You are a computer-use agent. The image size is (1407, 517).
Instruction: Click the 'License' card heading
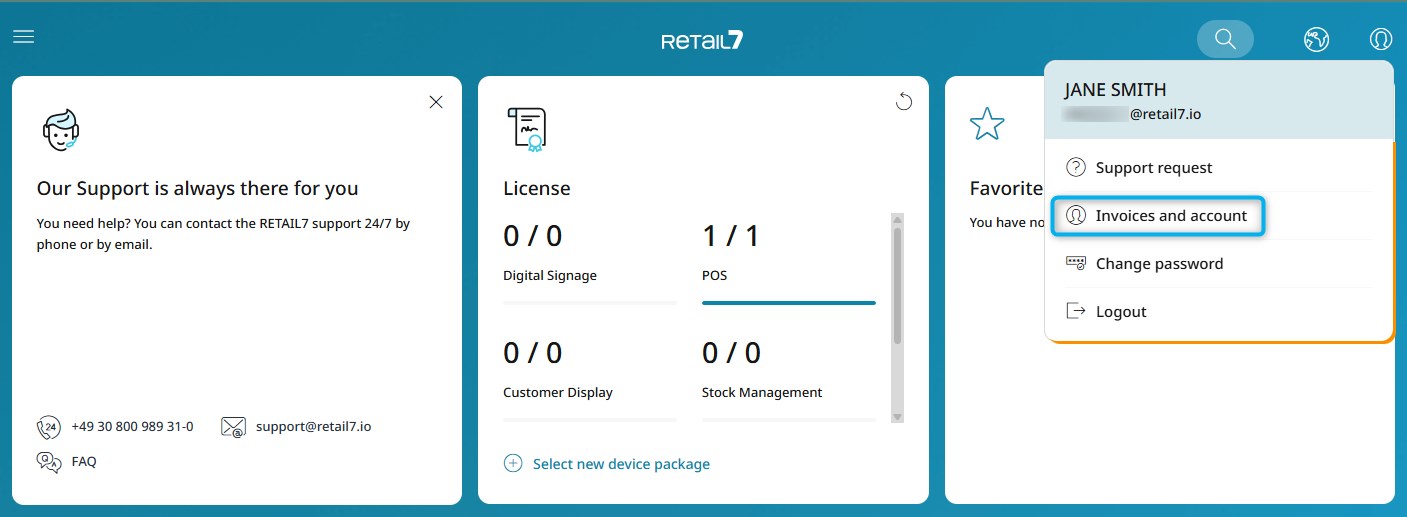point(537,188)
